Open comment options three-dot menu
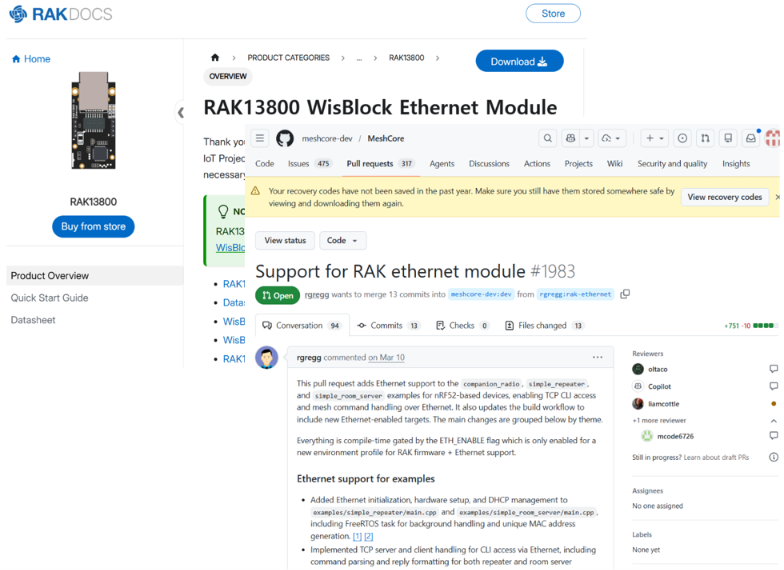Image resolution: width=784 pixels, height=570 pixels. coord(598,358)
